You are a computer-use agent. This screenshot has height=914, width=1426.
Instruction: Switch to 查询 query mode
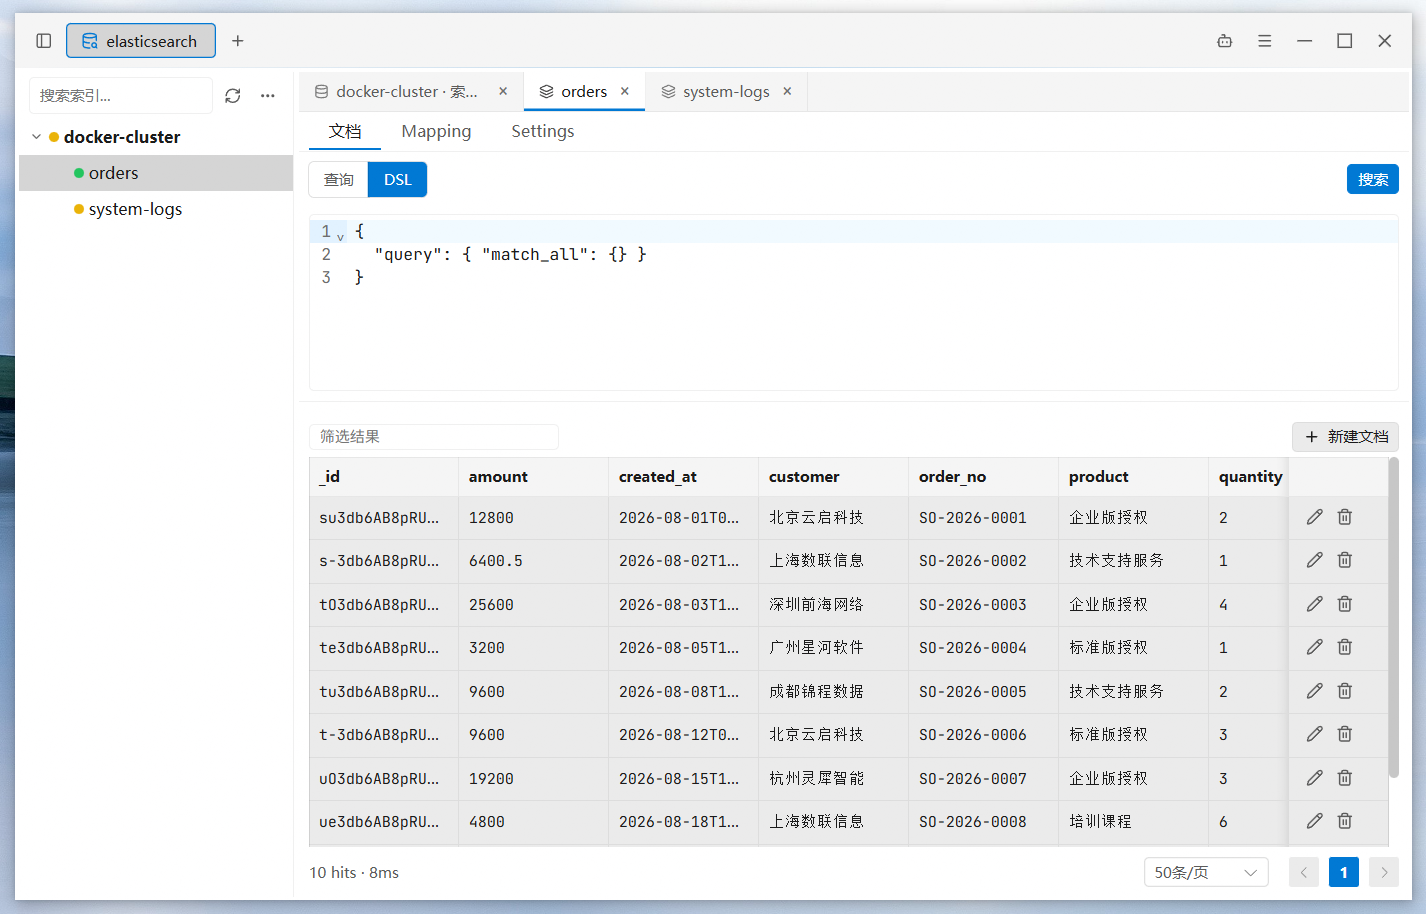[x=339, y=180]
